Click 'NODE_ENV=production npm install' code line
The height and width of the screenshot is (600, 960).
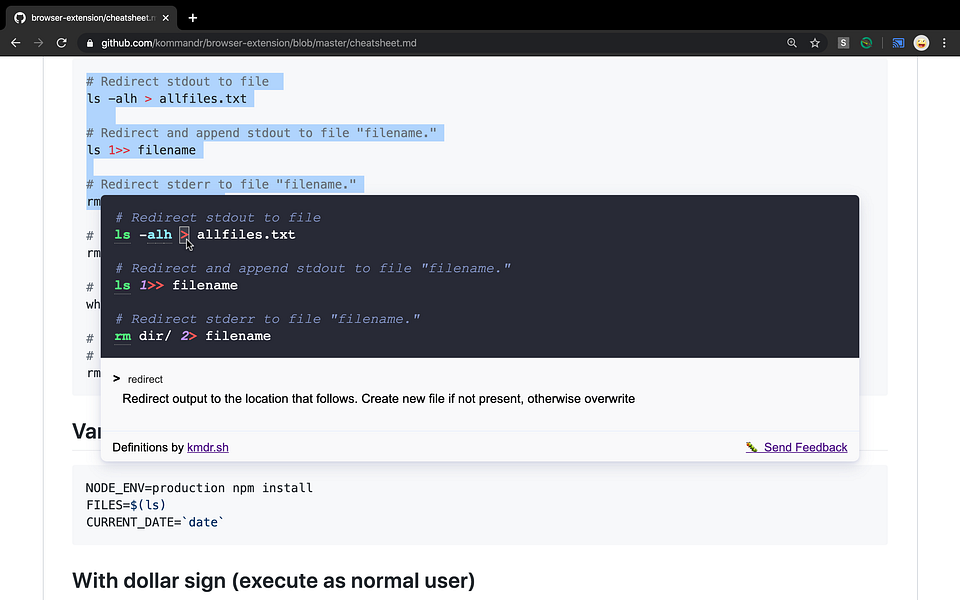[199, 488]
